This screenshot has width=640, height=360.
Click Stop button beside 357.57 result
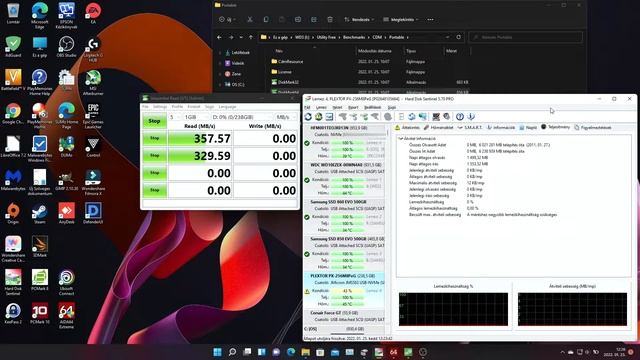point(154,138)
